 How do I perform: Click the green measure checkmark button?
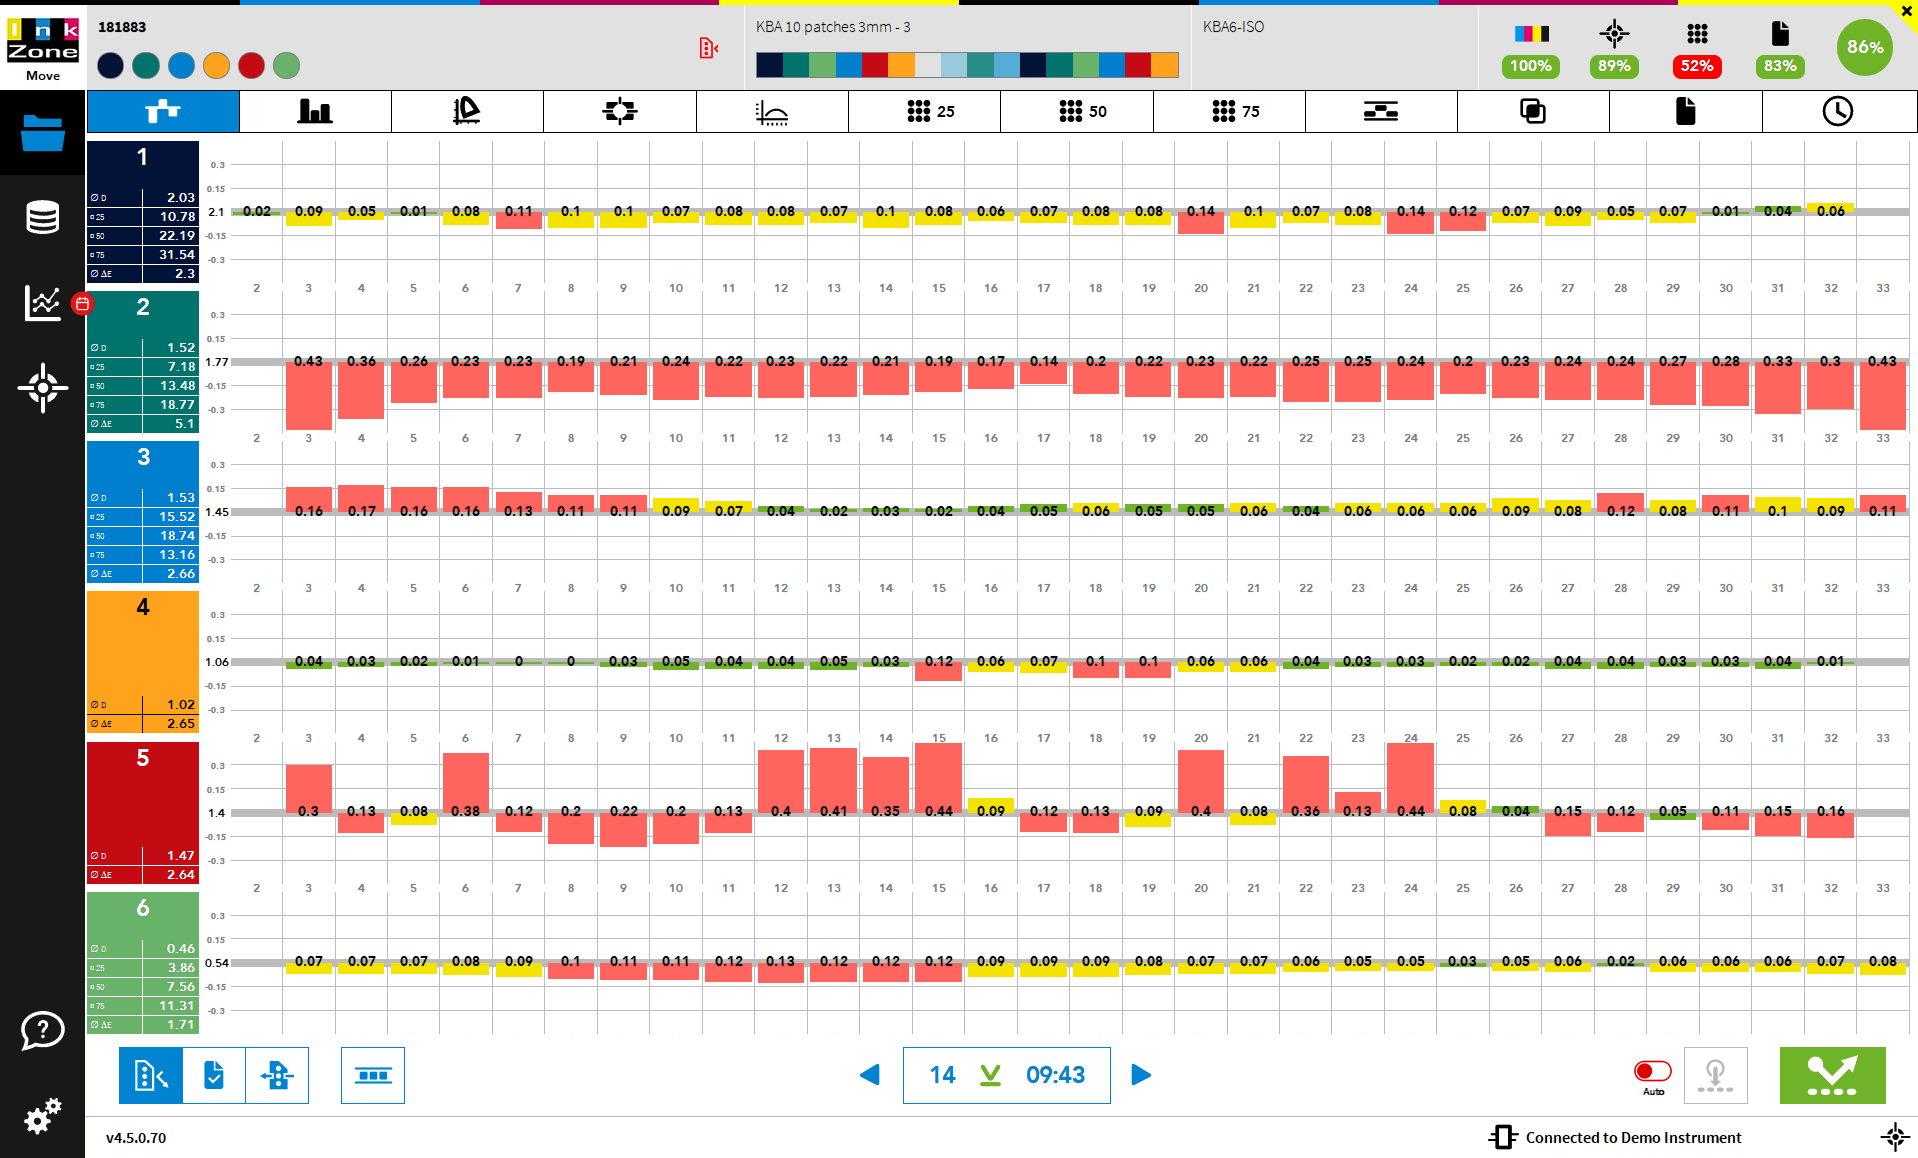tap(1832, 1076)
